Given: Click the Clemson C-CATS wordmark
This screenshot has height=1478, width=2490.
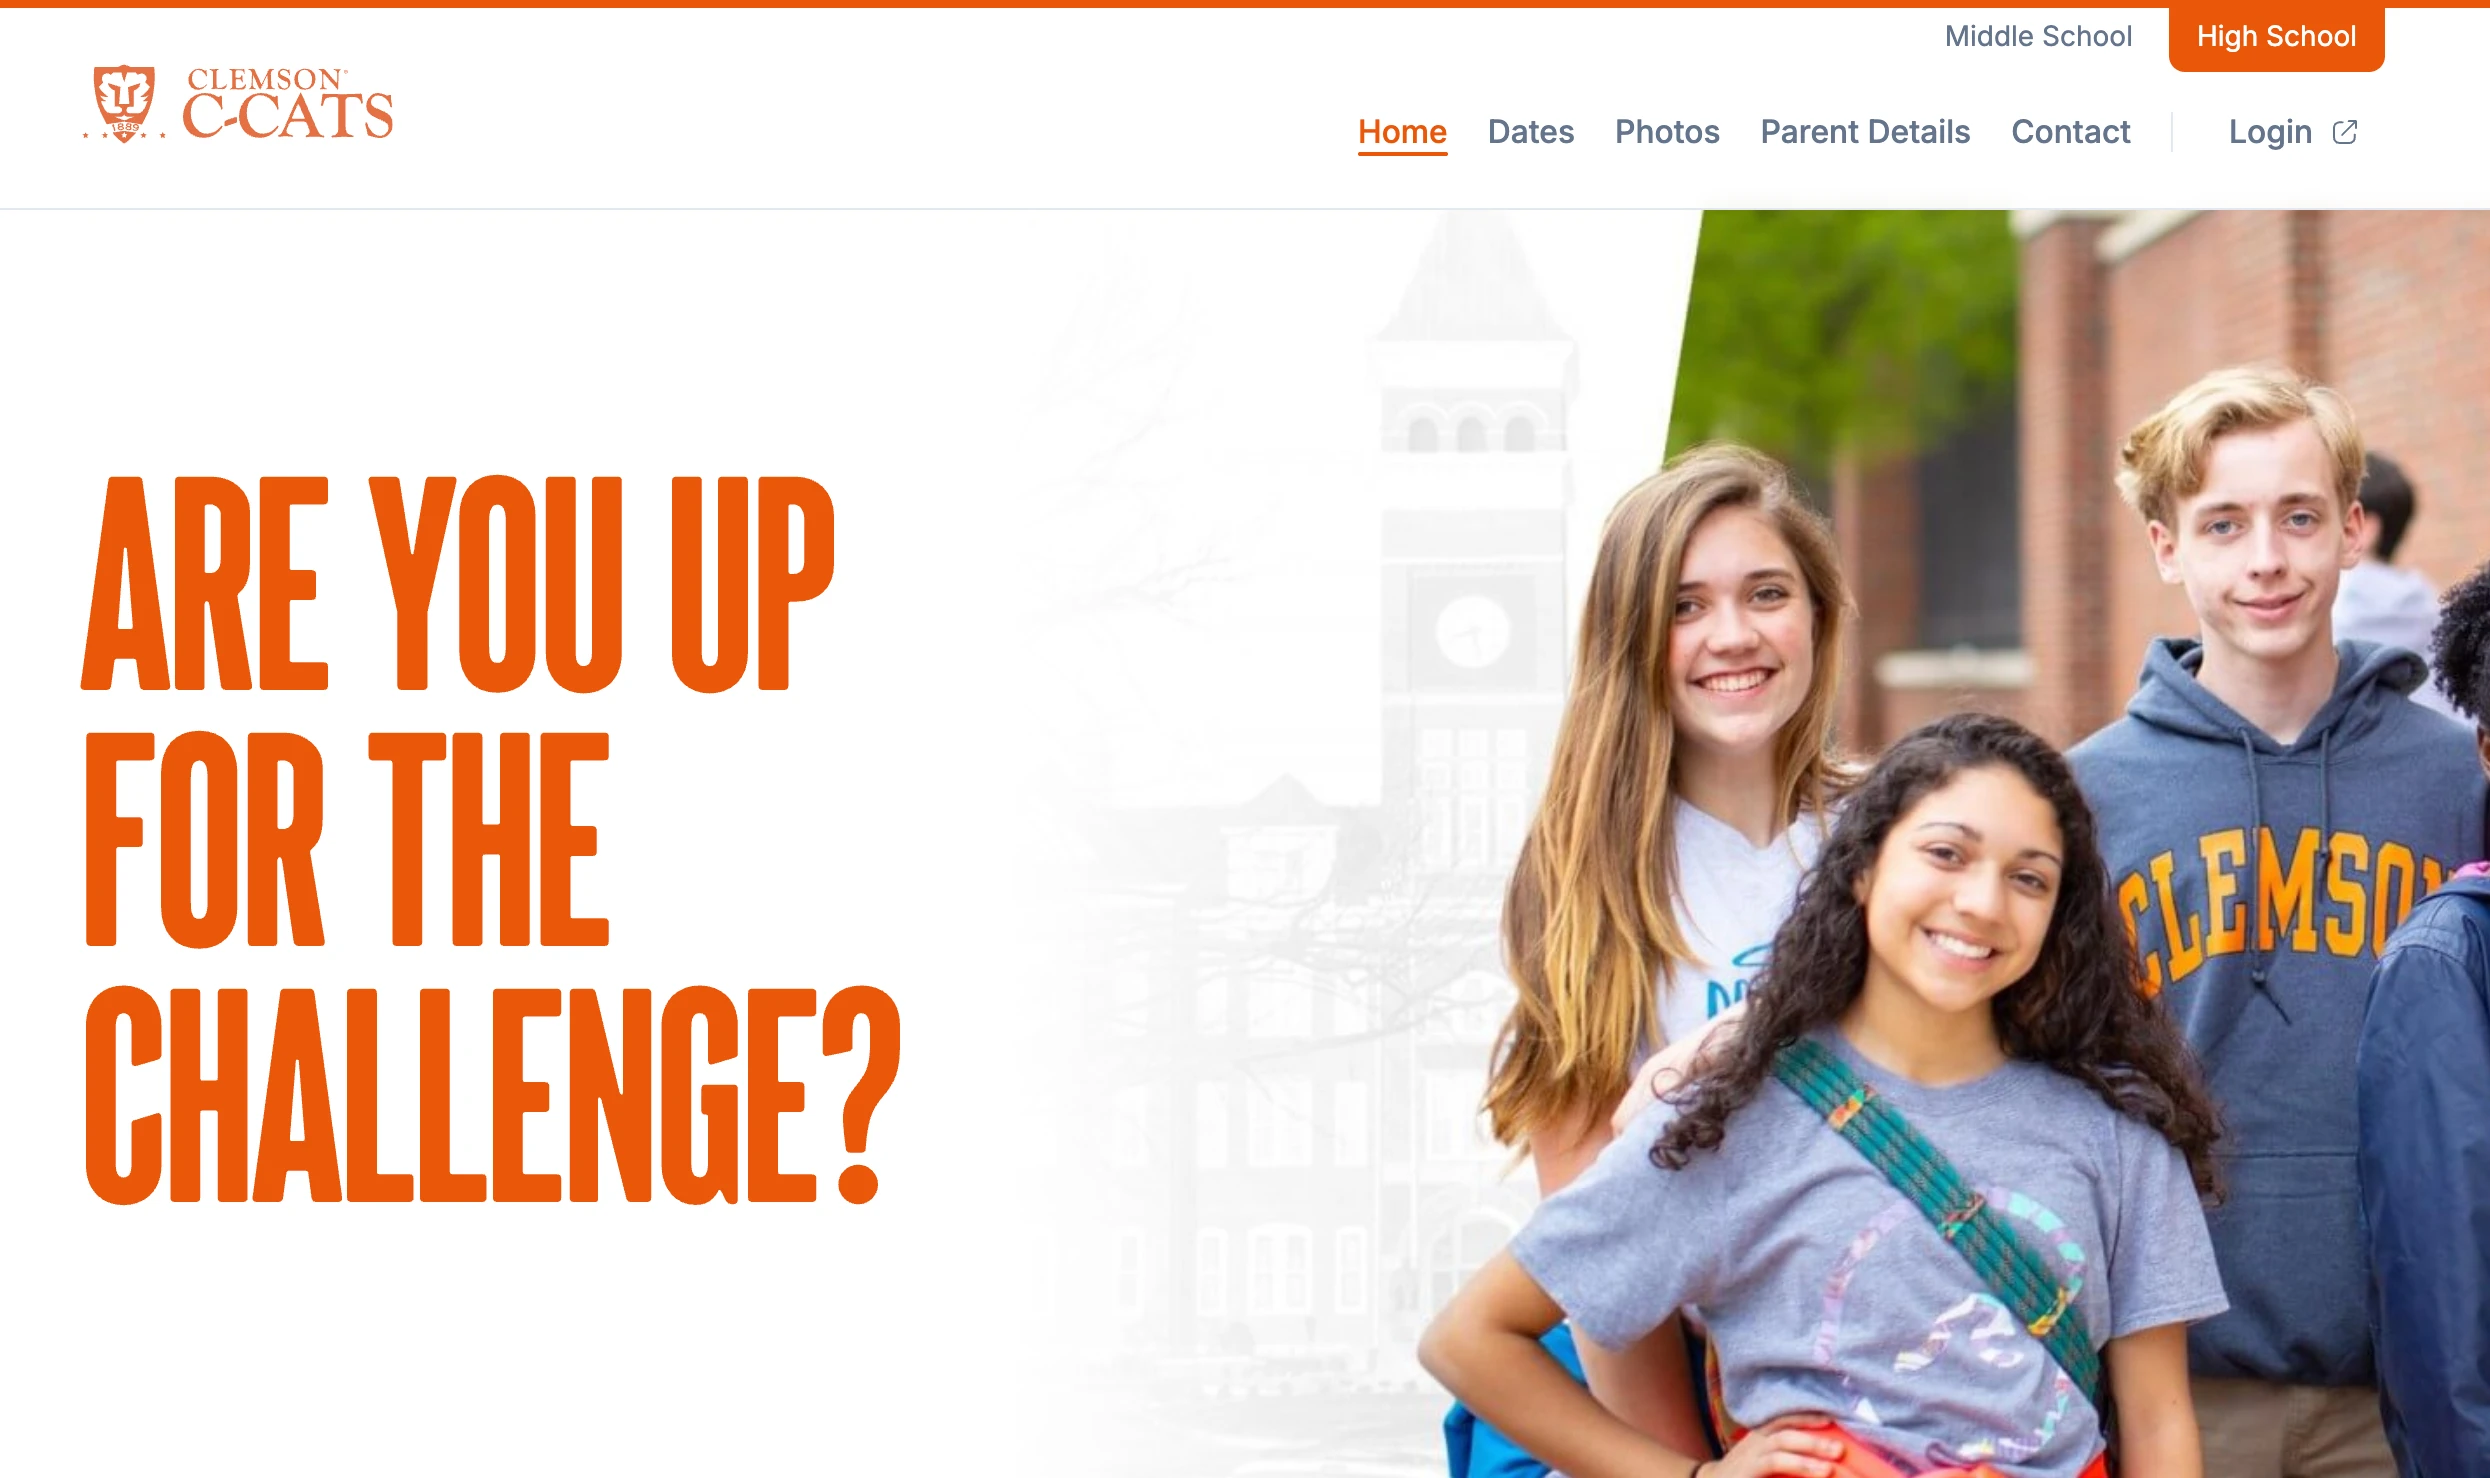Looking at the screenshot, I should click(x=288, y=104).
